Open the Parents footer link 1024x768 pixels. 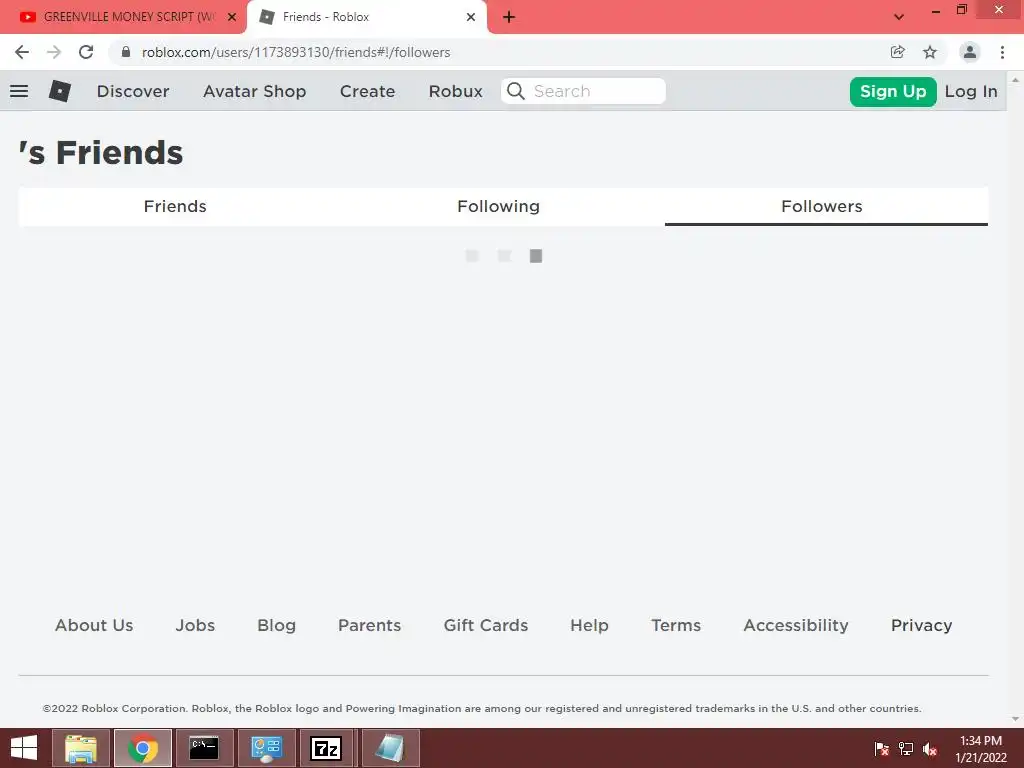point(369,625)
